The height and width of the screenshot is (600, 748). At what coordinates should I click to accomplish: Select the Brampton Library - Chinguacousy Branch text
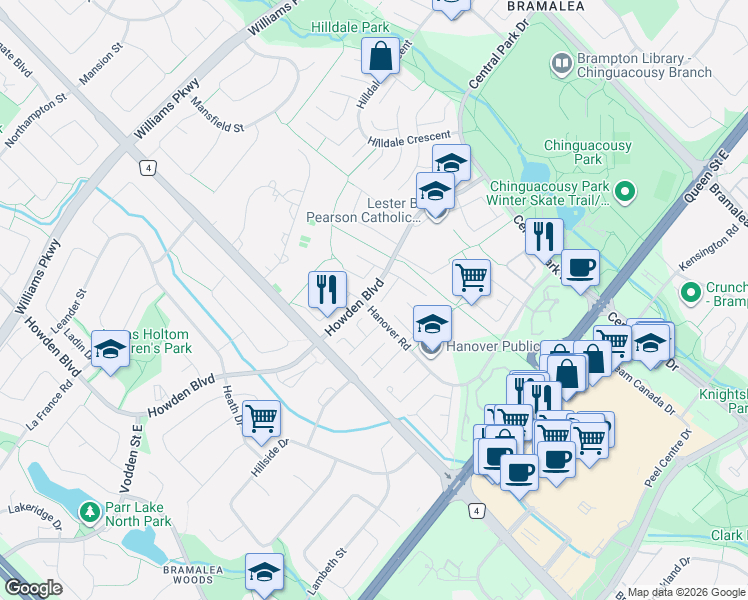(x=644, y=65)
